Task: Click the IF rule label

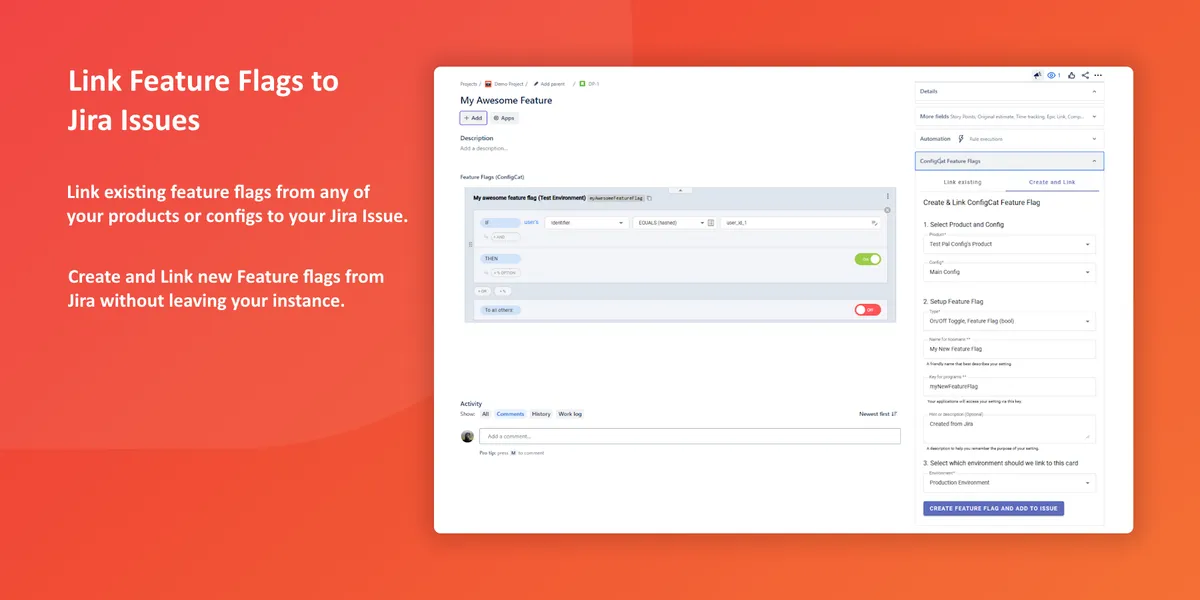Action: pyautogui.click(x=500, y=223)
